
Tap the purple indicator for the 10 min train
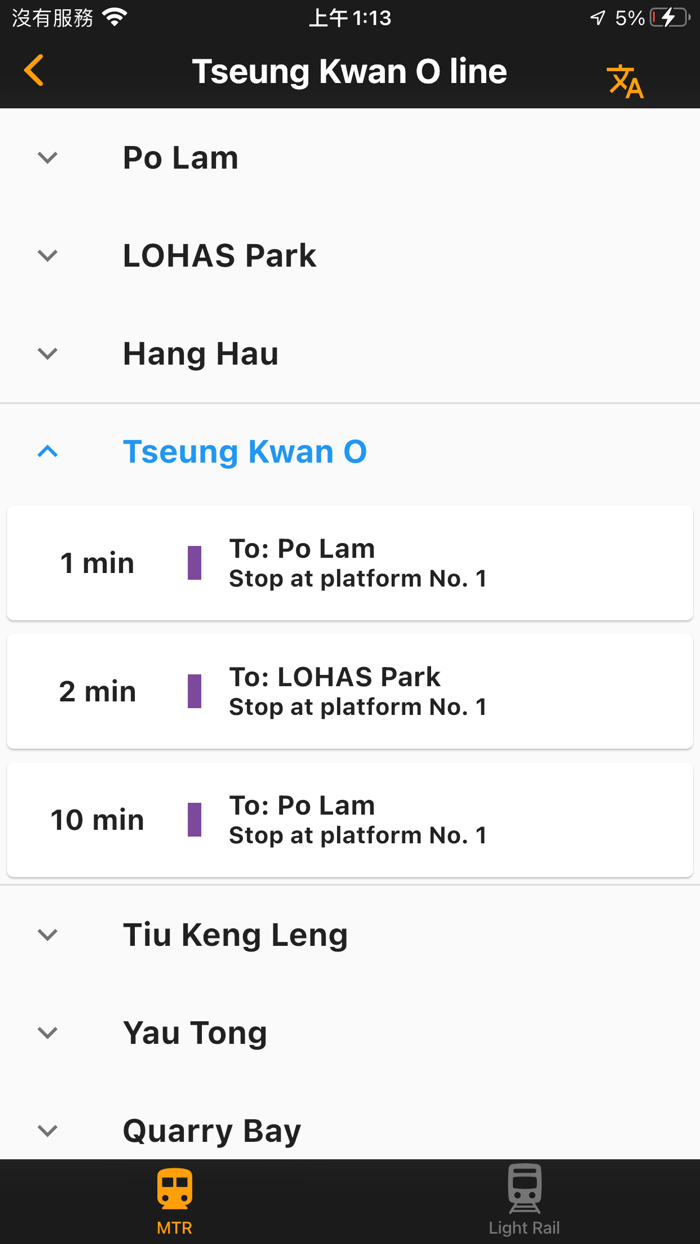[x=194, y=819]
